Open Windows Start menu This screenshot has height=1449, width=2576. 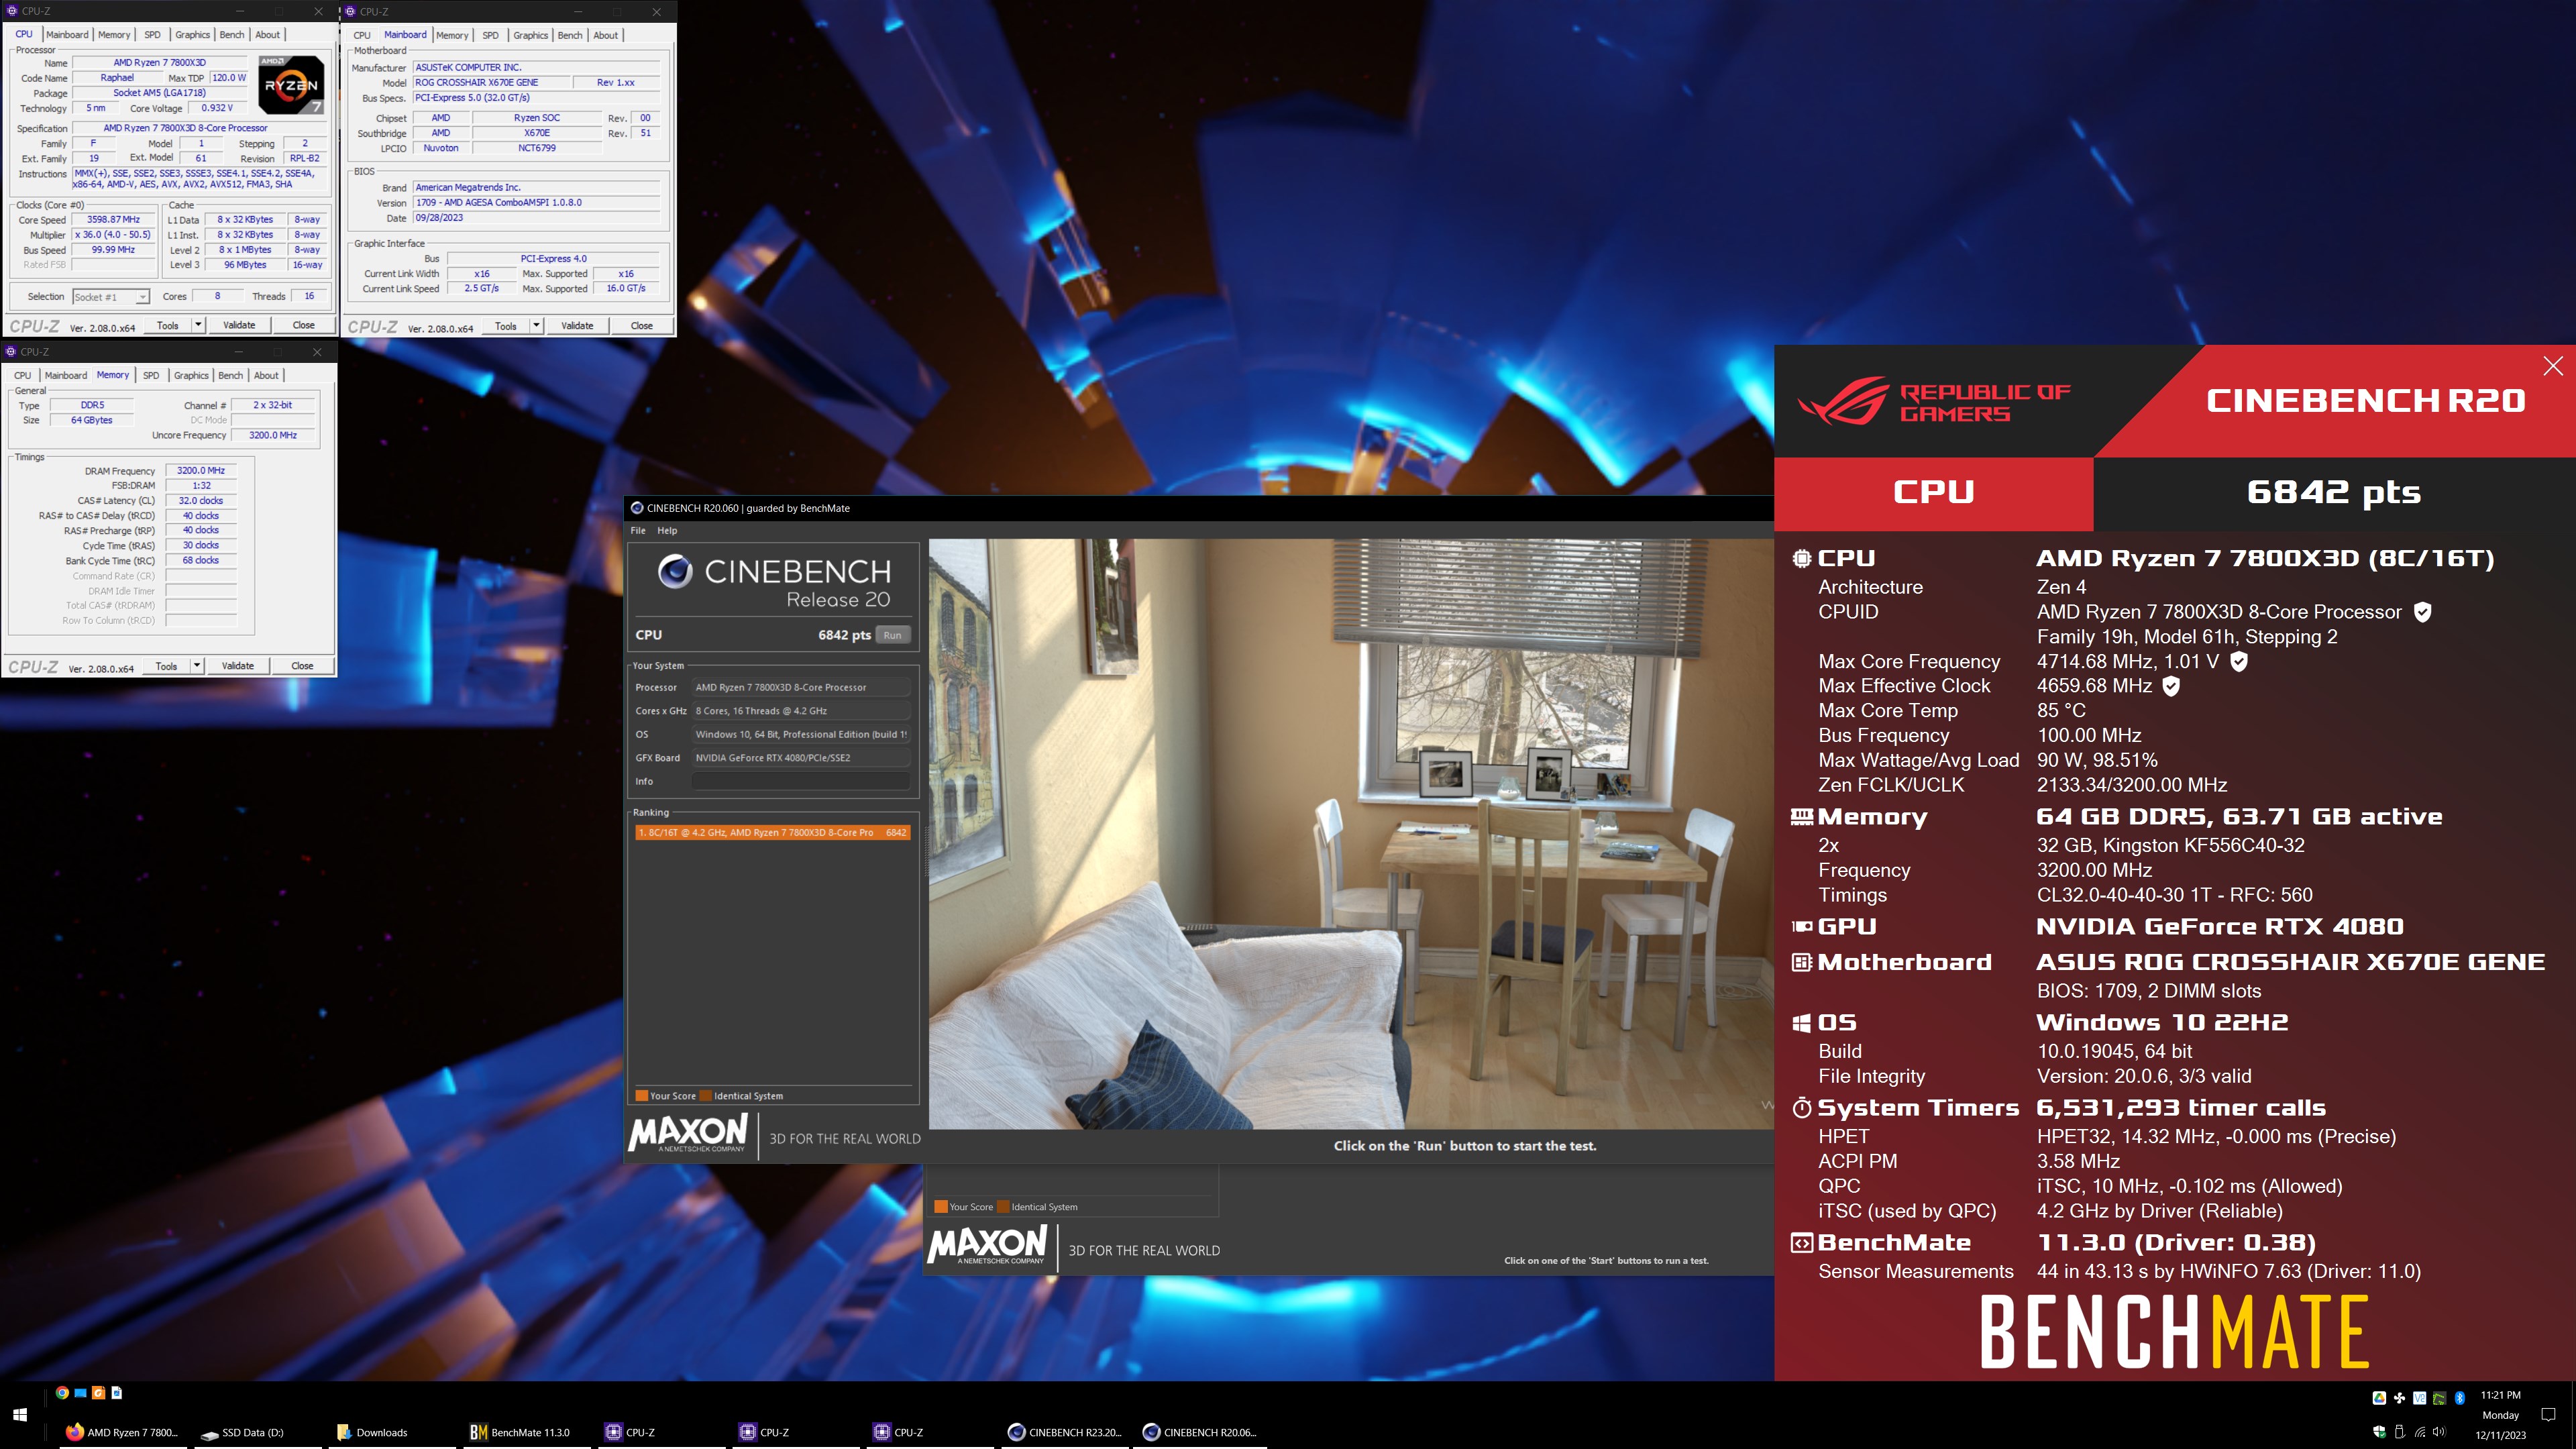(x=20, y=1415)
